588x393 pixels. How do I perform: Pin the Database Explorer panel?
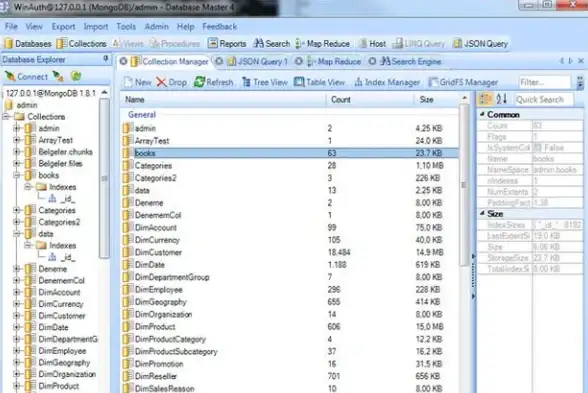pyautogui.click(x=105, y=59)
